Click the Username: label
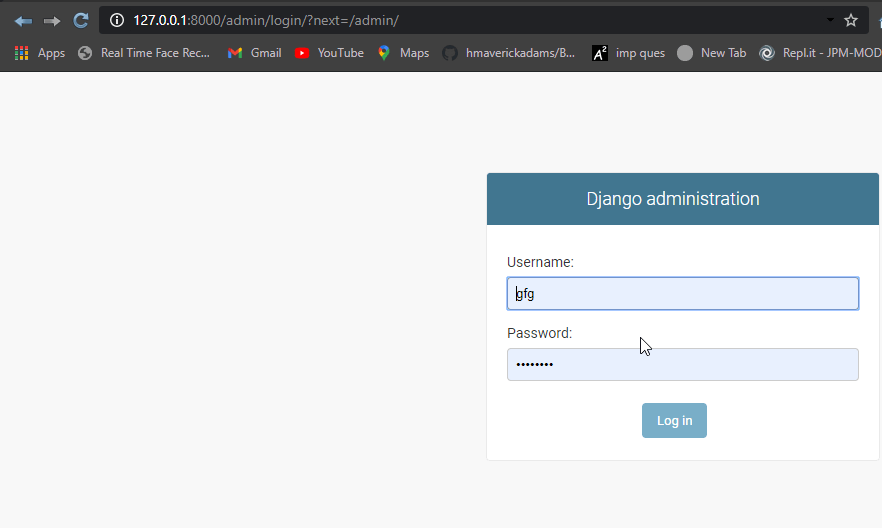882x528 pixels. [x=540, y=262]
